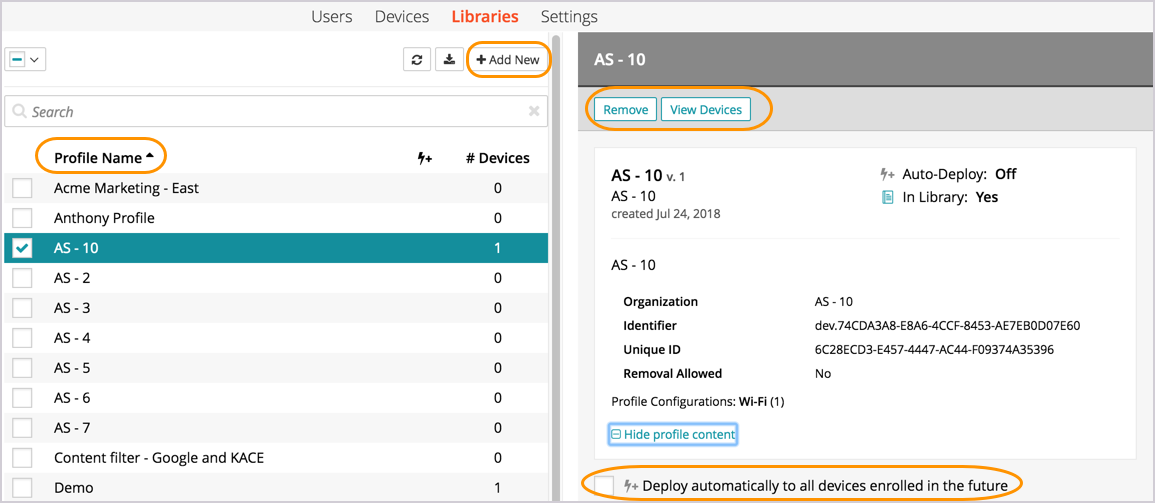Sort by the # Devices column header
Image resolution: width=1155 pixels, height=503 pixels.
497,158
